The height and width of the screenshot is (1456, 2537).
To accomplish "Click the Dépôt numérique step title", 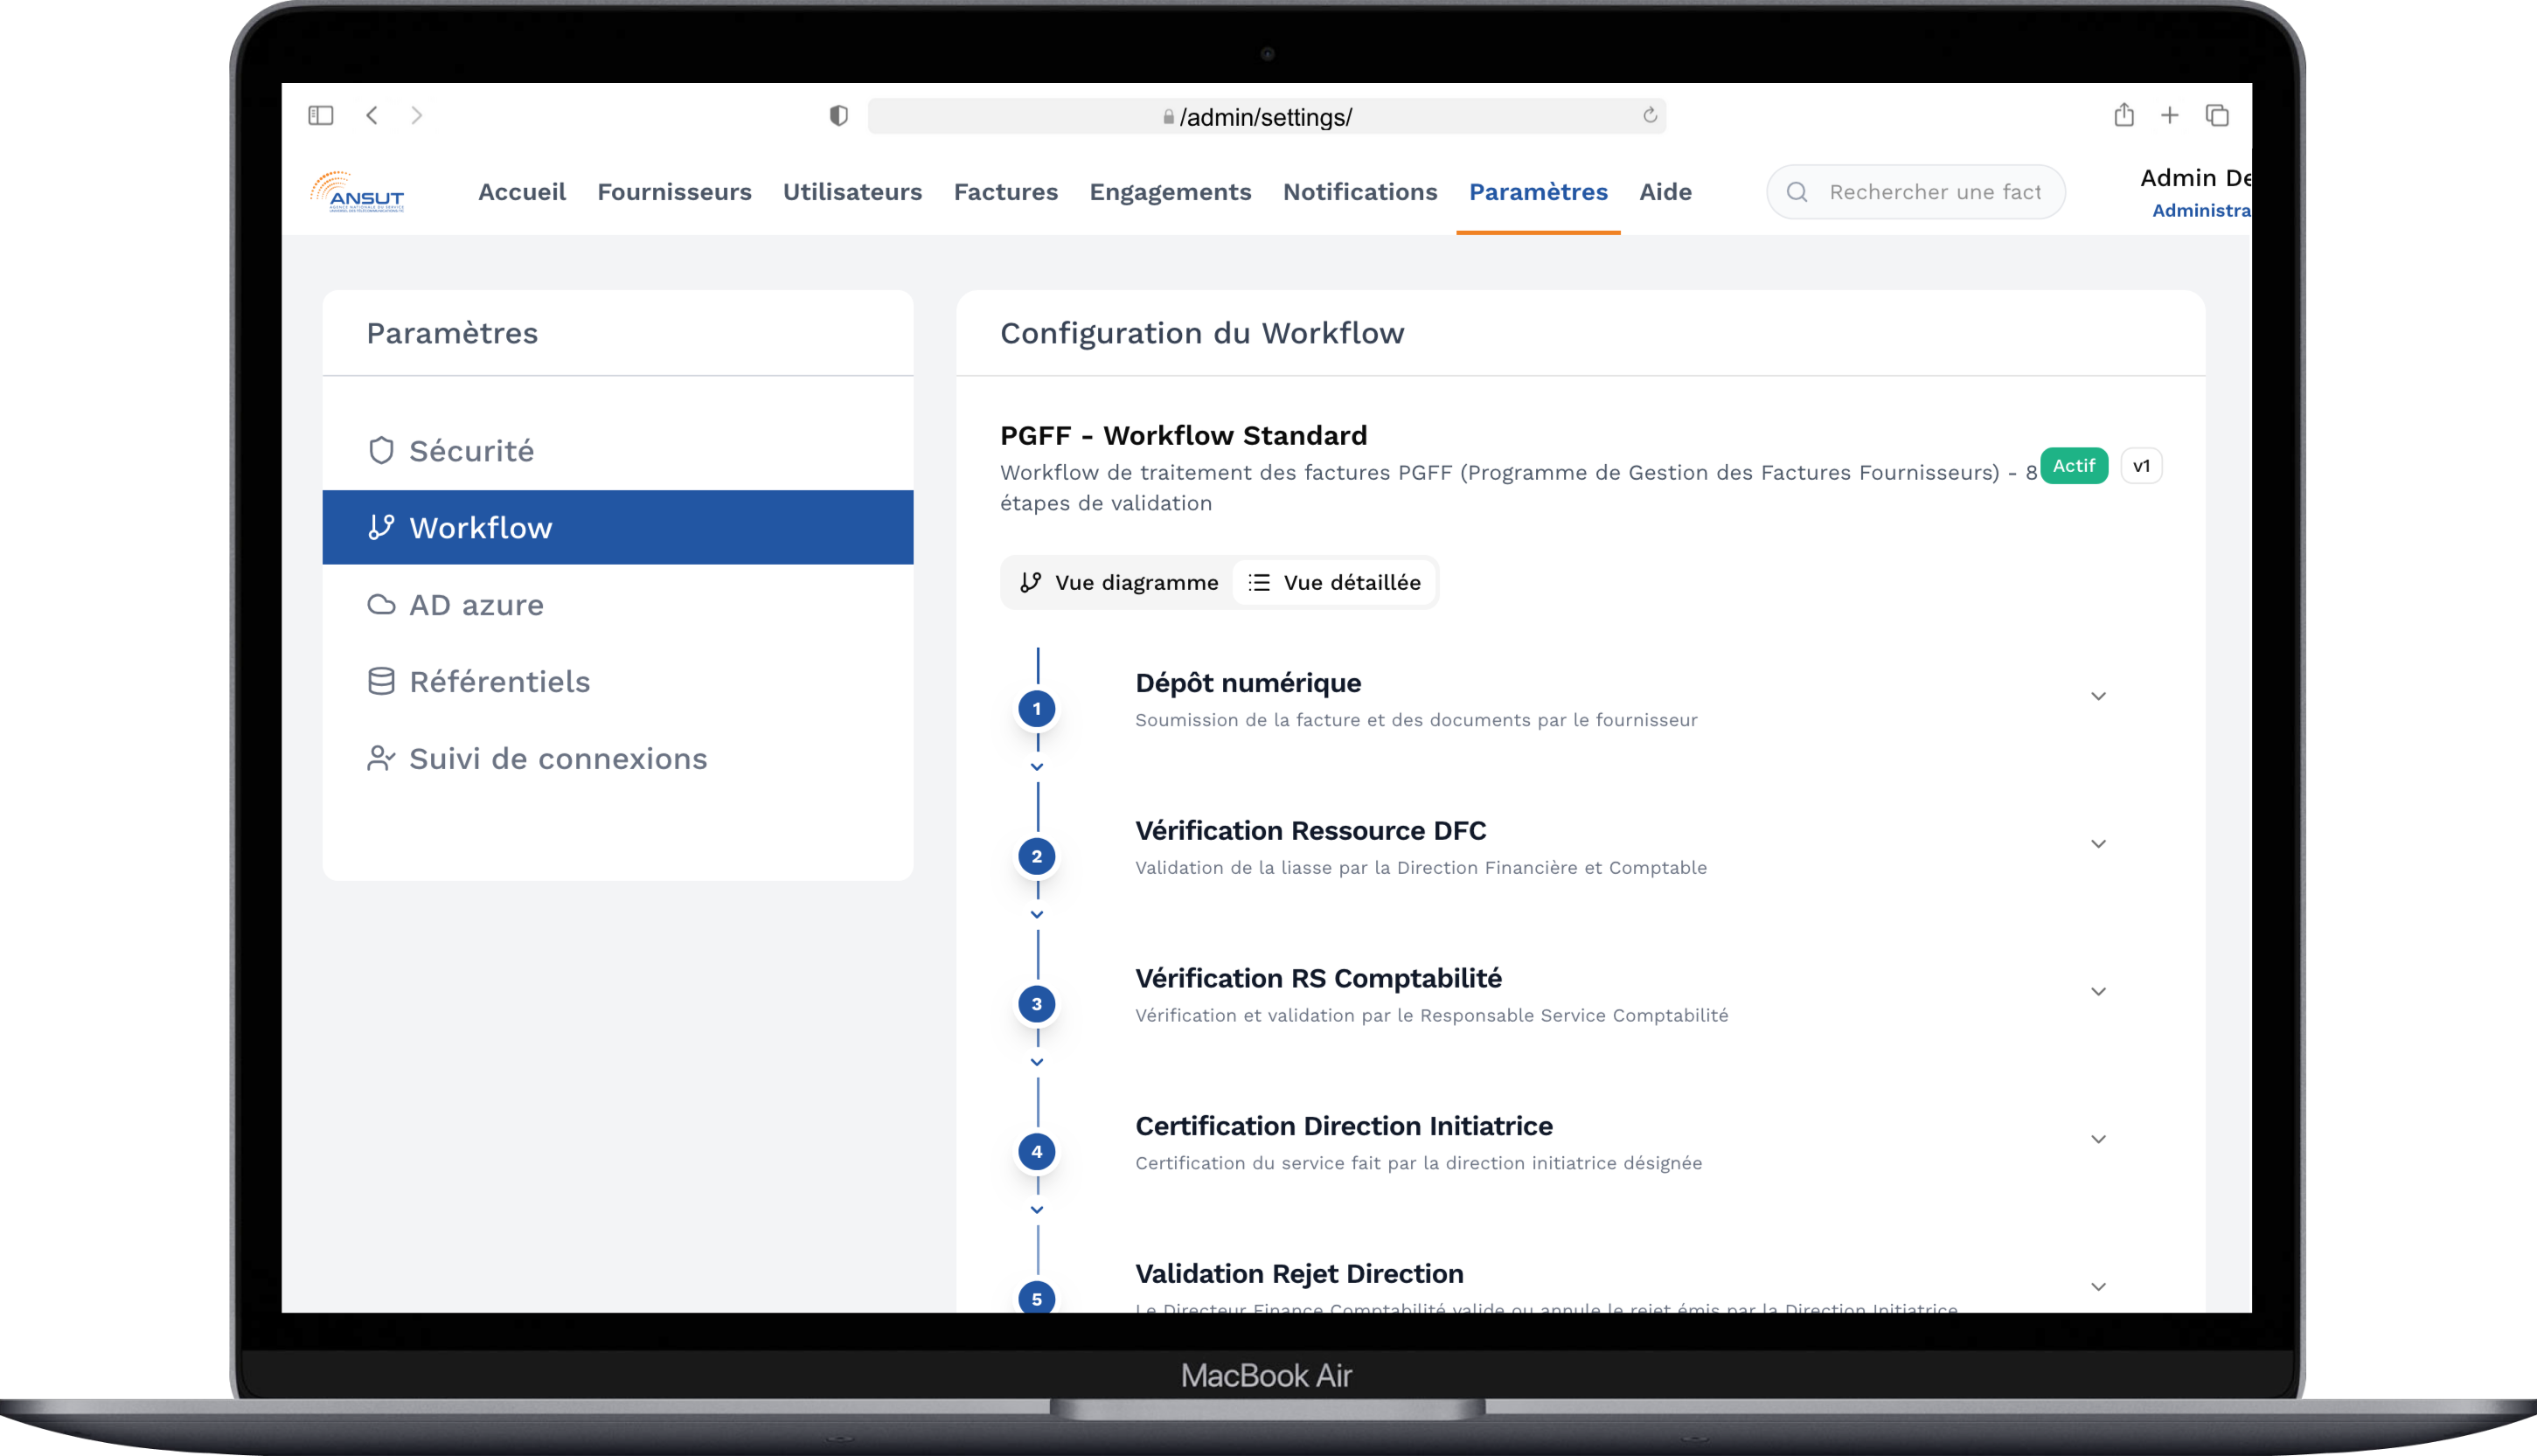I will 1248,683.
